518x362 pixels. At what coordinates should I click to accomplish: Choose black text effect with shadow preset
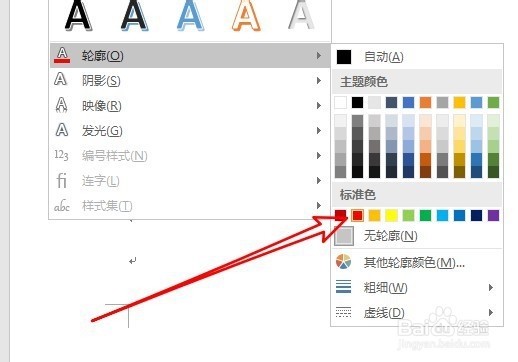(78, 16)
